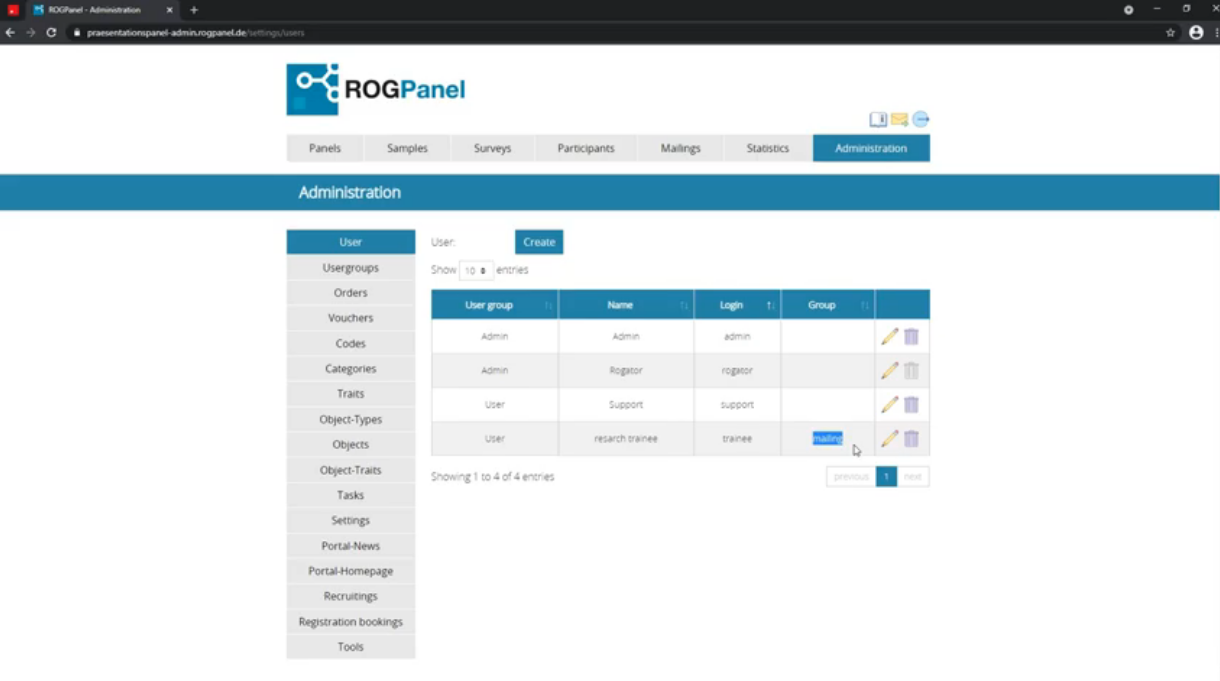Create a new user
This screenshot has width=1220, height=681.
click(539, 242)
